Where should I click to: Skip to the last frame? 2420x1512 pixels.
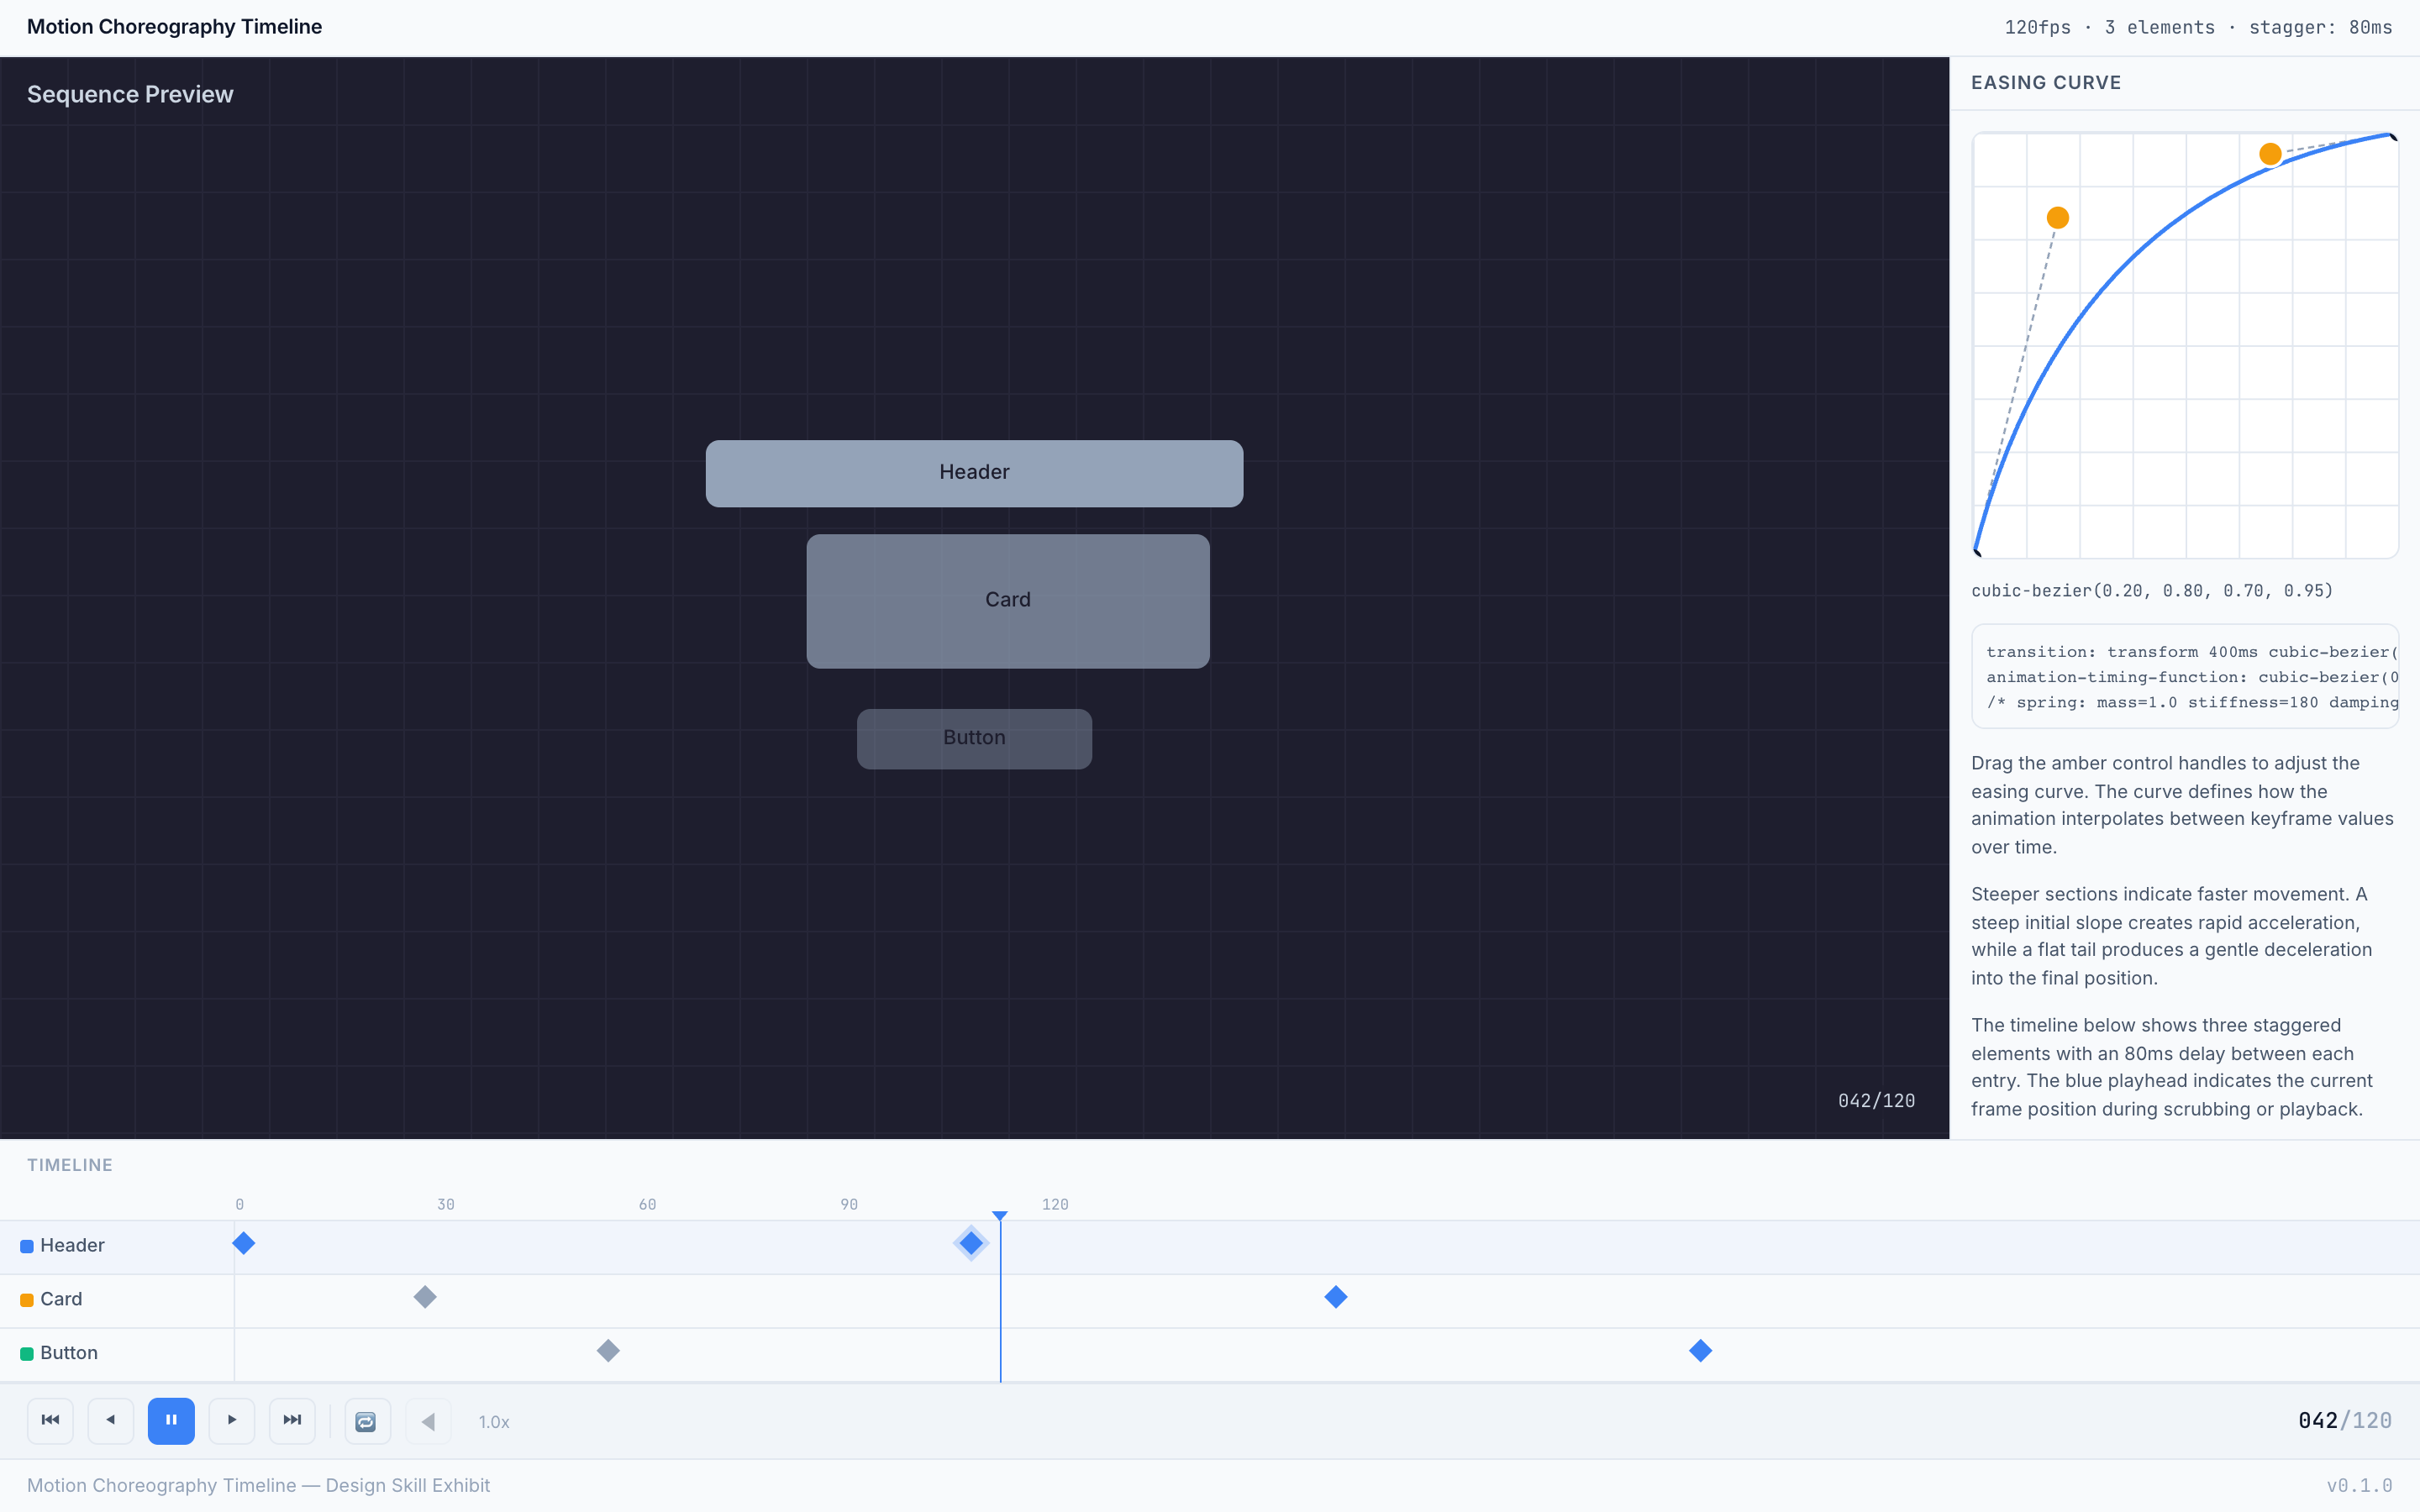point(292,1420)
